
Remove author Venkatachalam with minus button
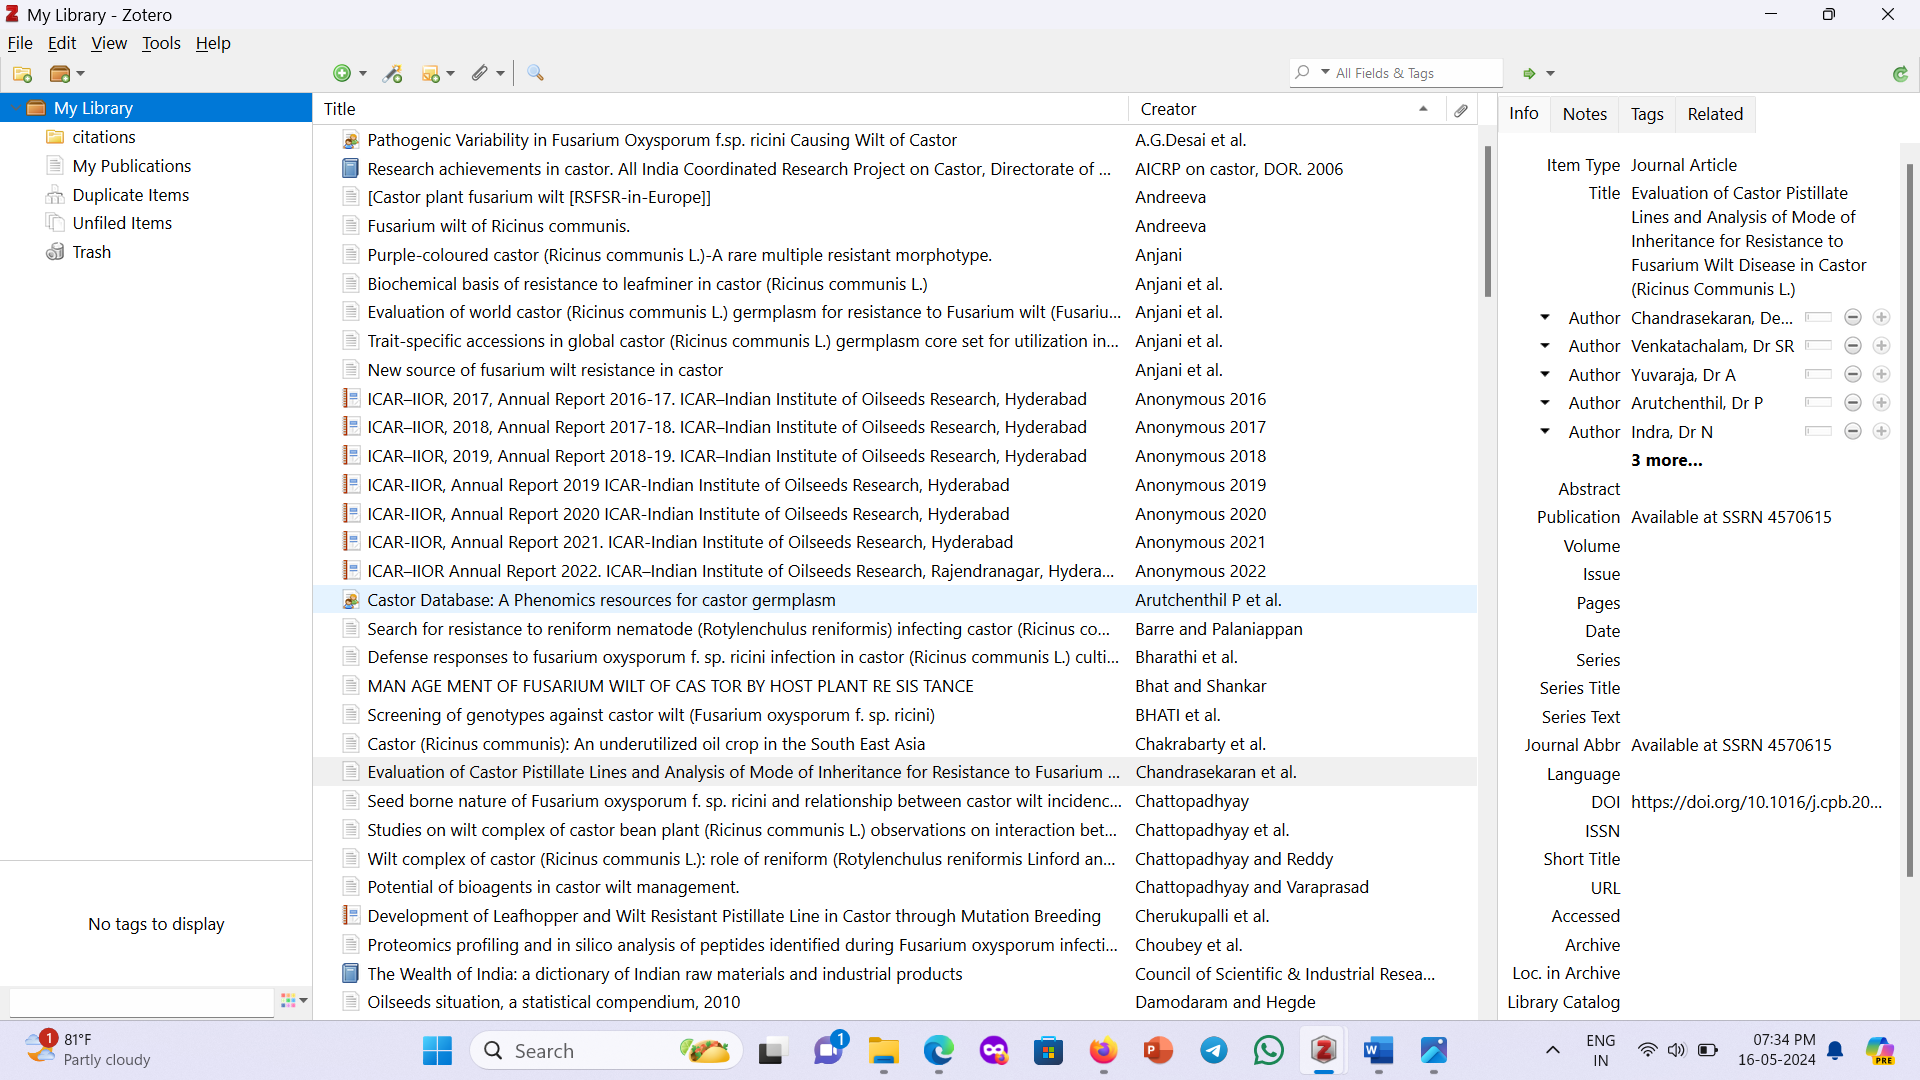point(1852,346)
